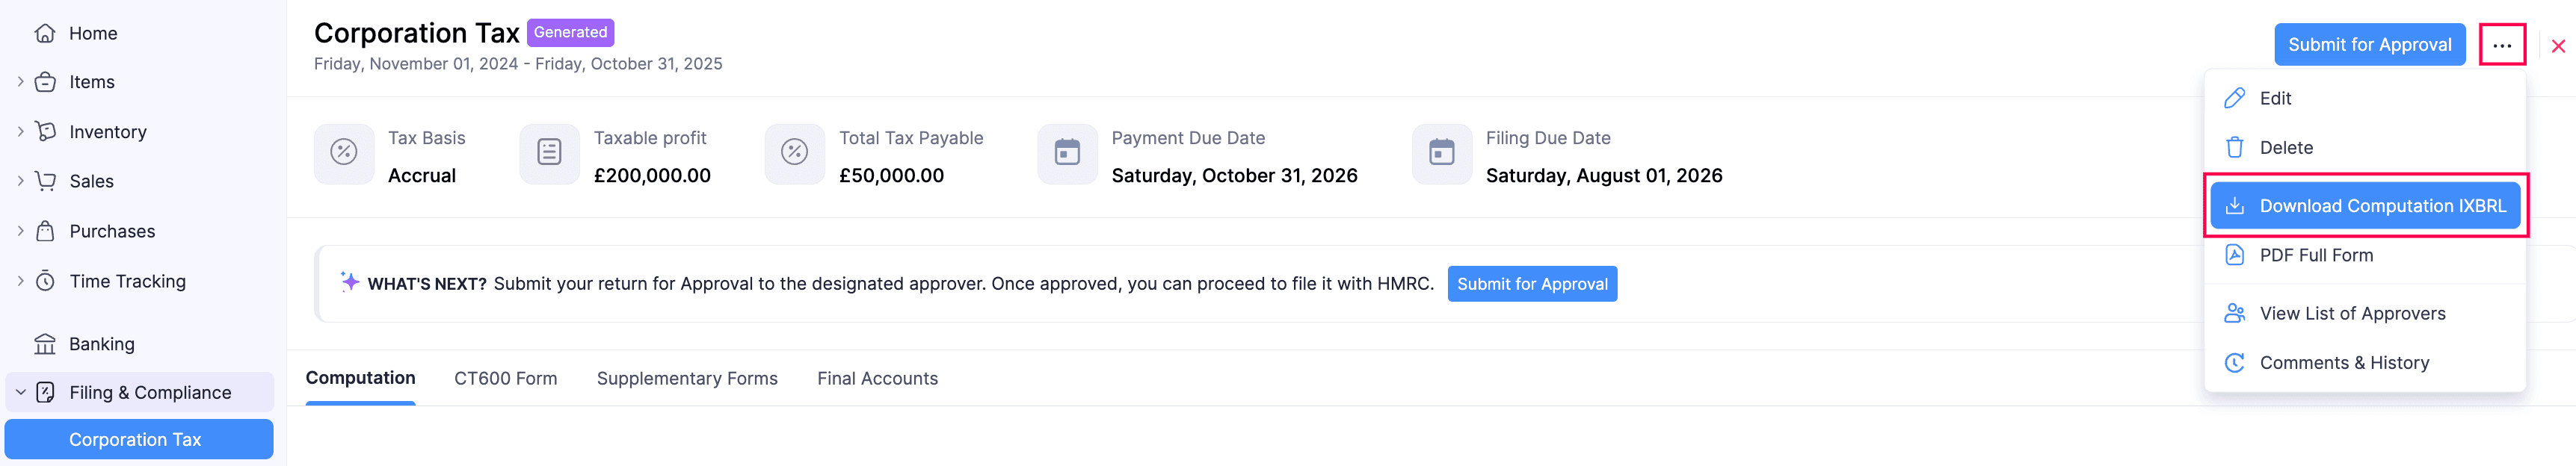Expand the Purchases sidebar section
This screenshot has height=466, width=2576.
[x=21, y=231]
